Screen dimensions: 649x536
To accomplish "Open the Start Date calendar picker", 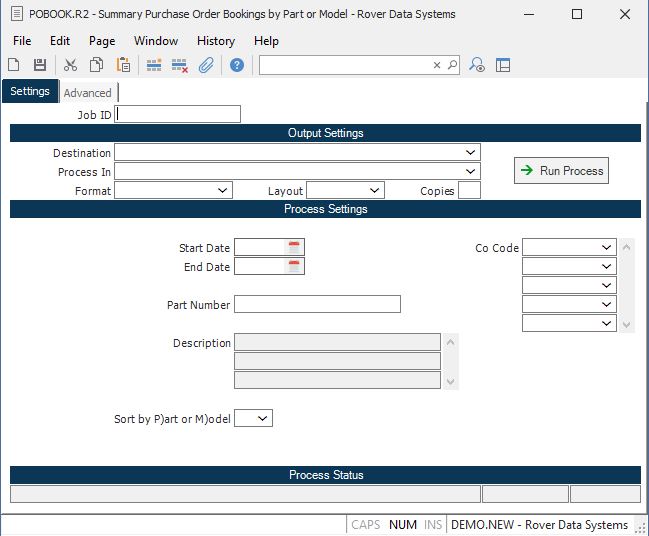I will click(294, 247).
